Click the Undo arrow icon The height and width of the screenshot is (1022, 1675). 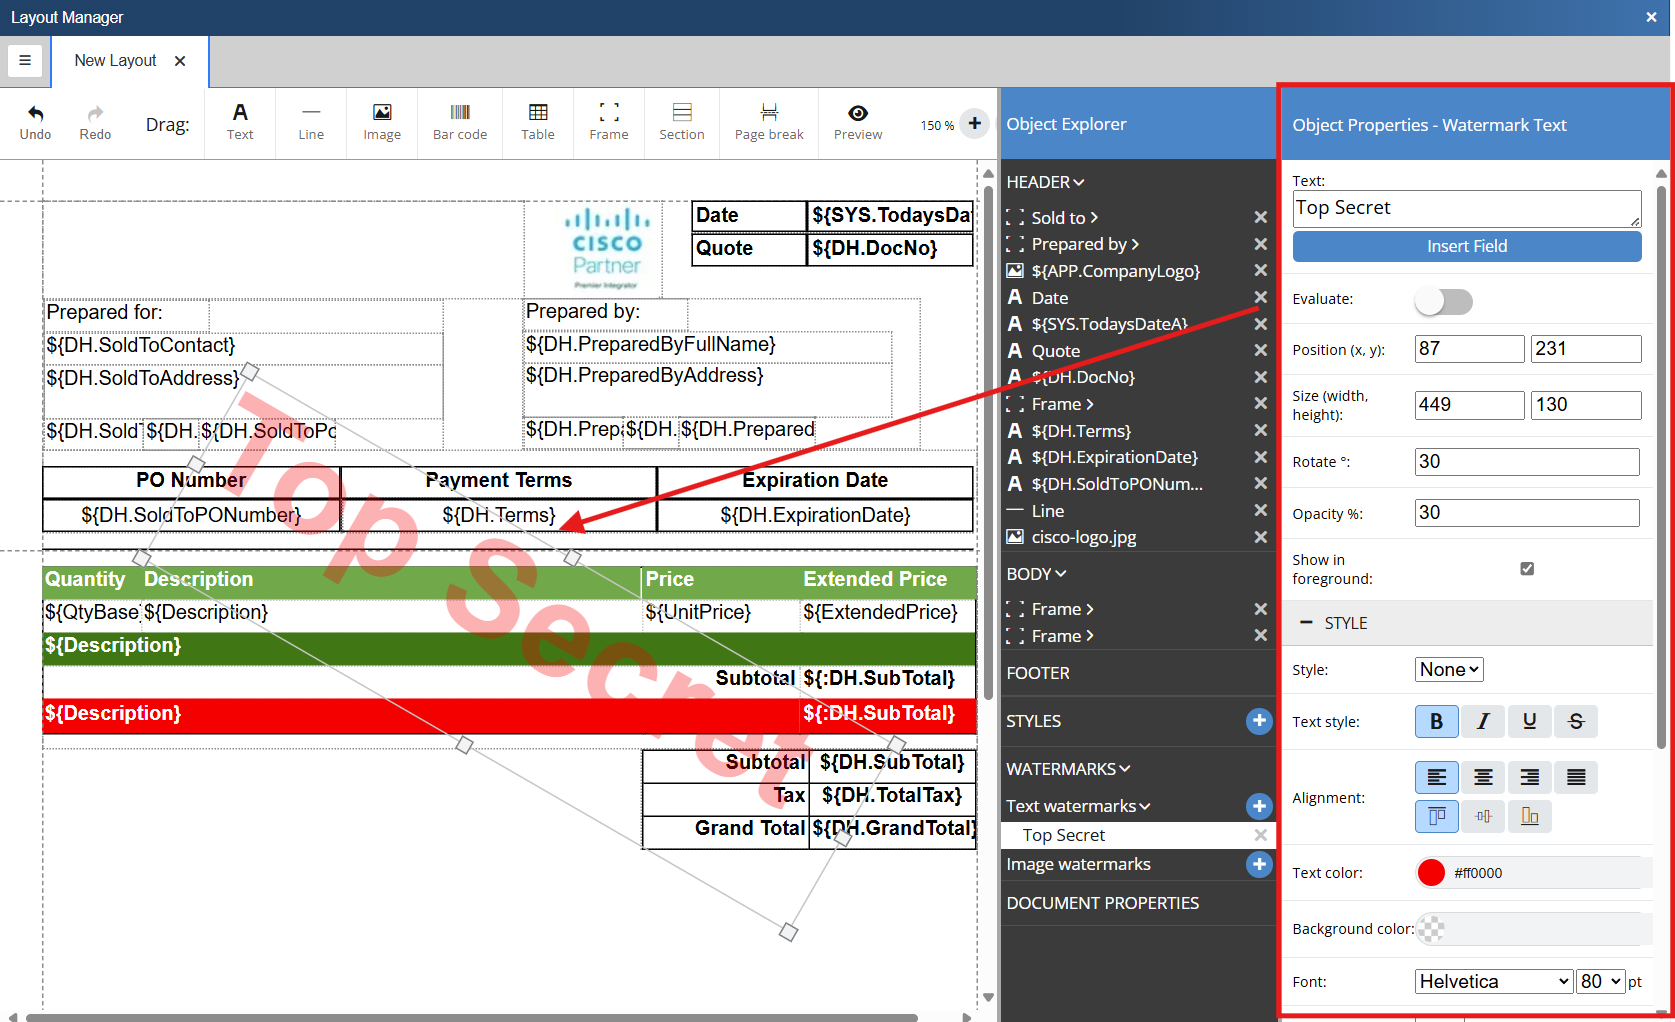(36, 114)
